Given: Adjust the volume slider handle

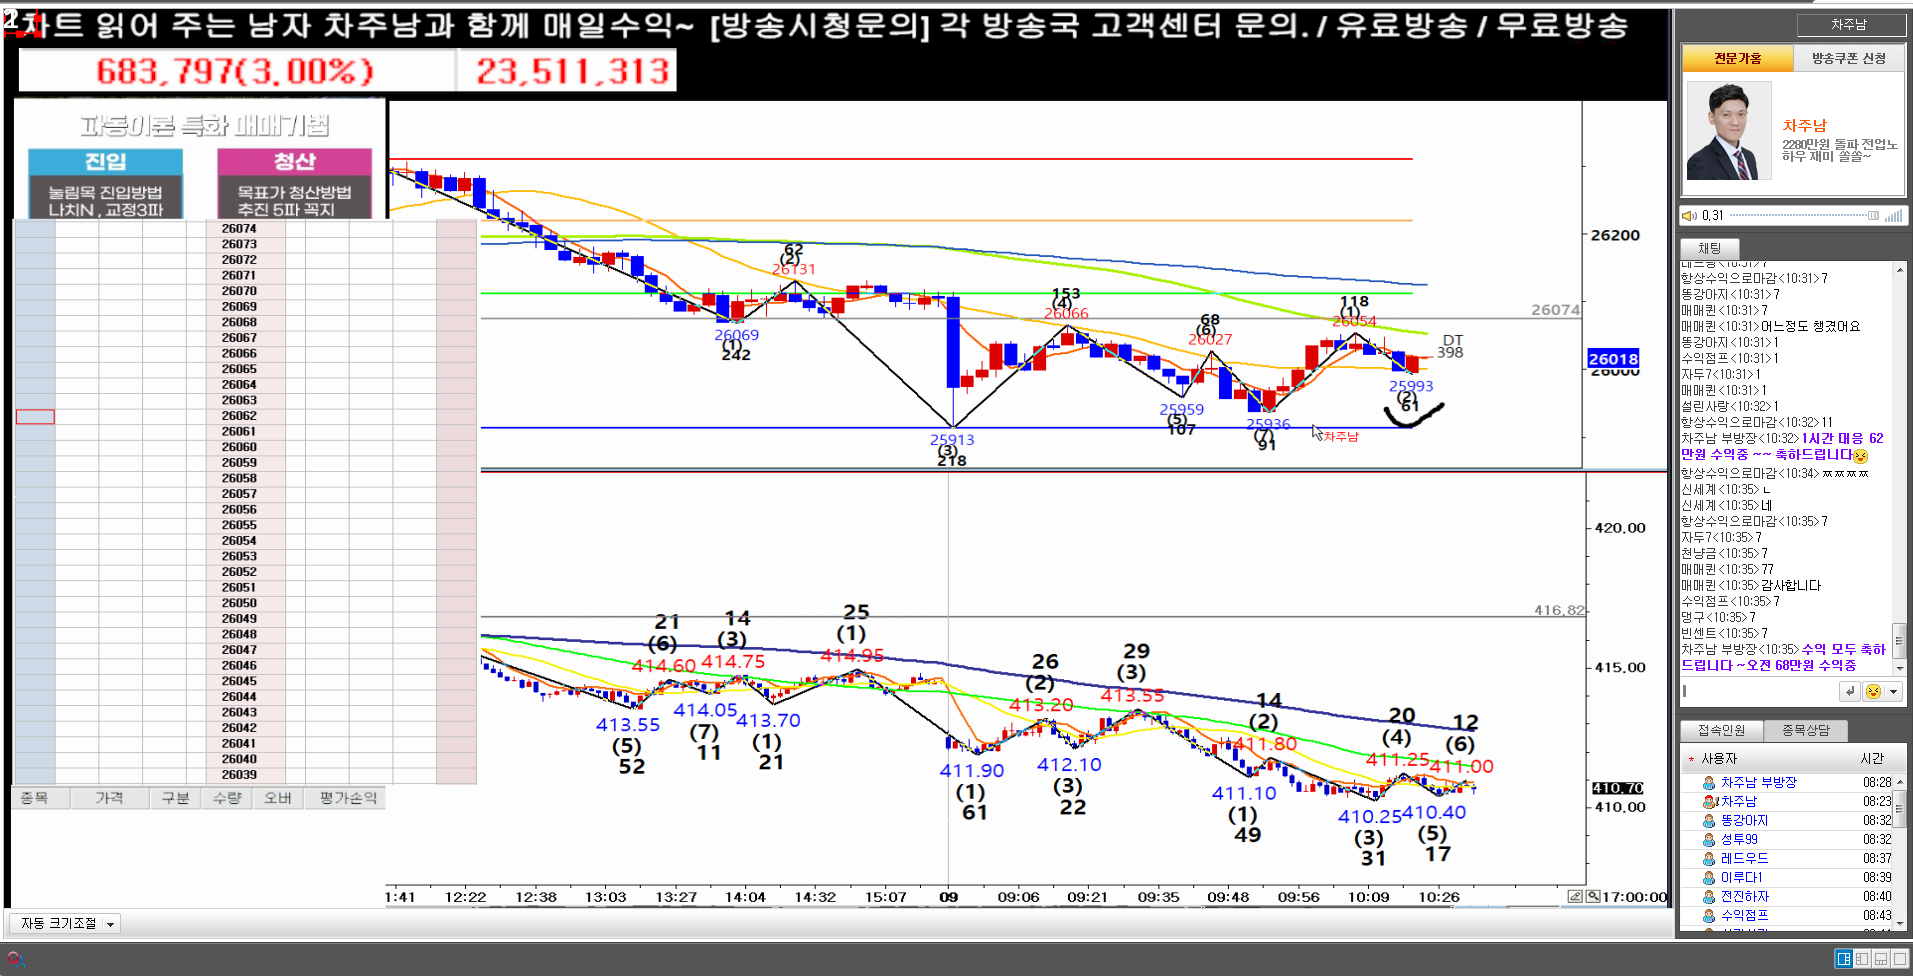Looking at the screenshot, I should point(1873,215).
